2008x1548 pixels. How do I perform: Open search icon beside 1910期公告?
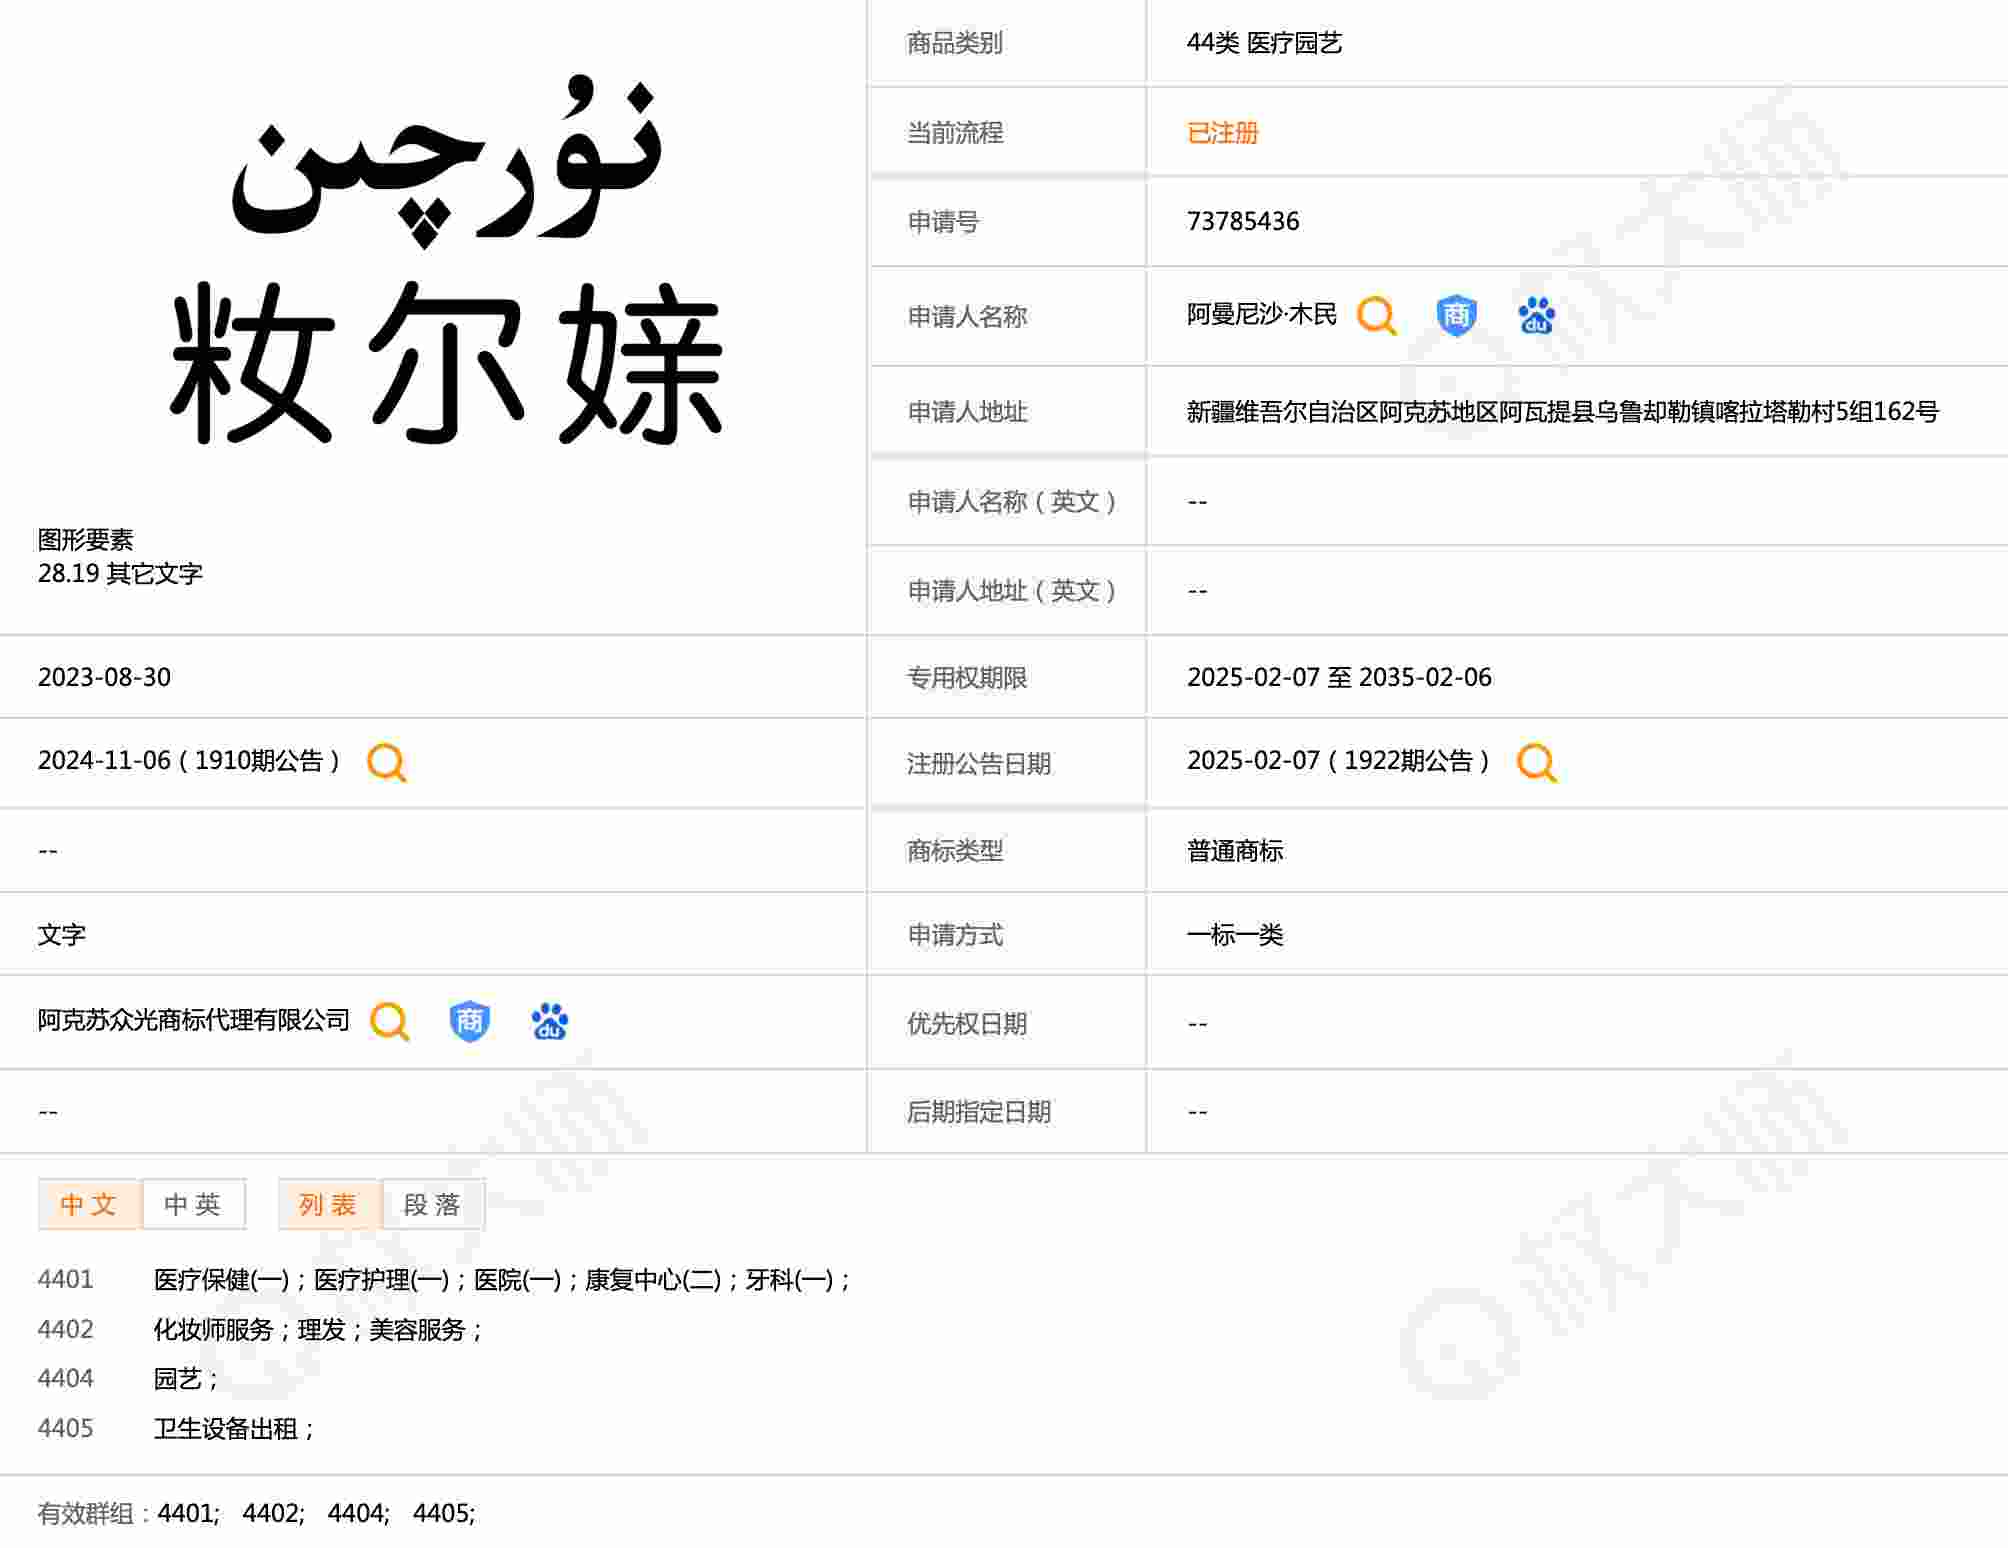(386, 762)
